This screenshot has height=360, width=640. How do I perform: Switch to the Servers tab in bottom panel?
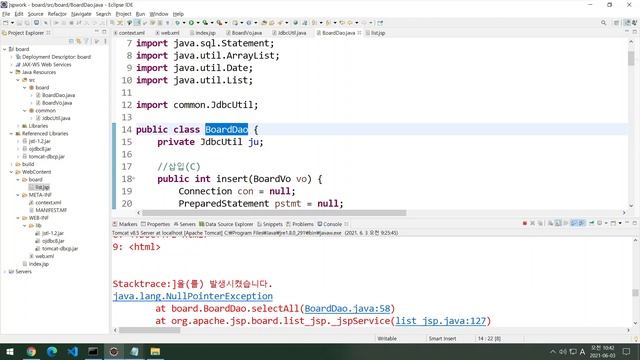[x=184, y=224]
